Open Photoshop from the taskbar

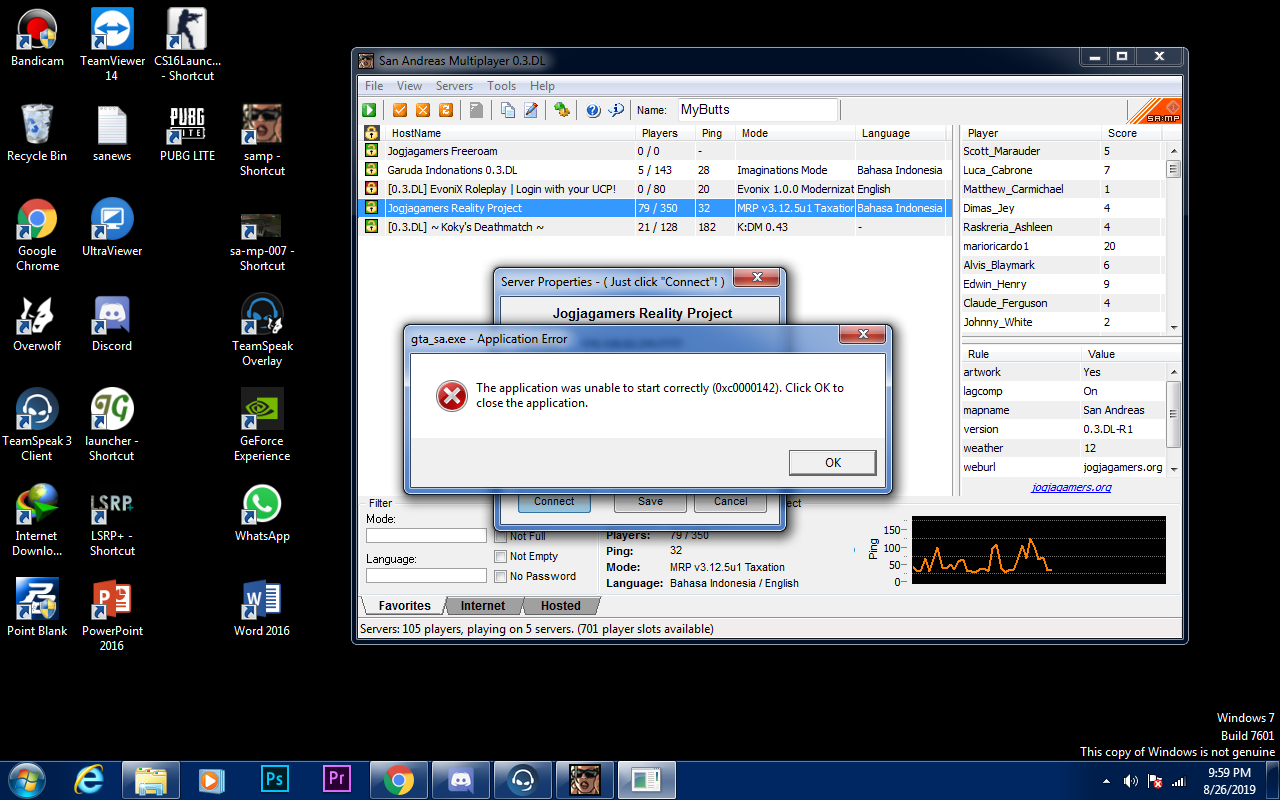(x=273, y=779)
